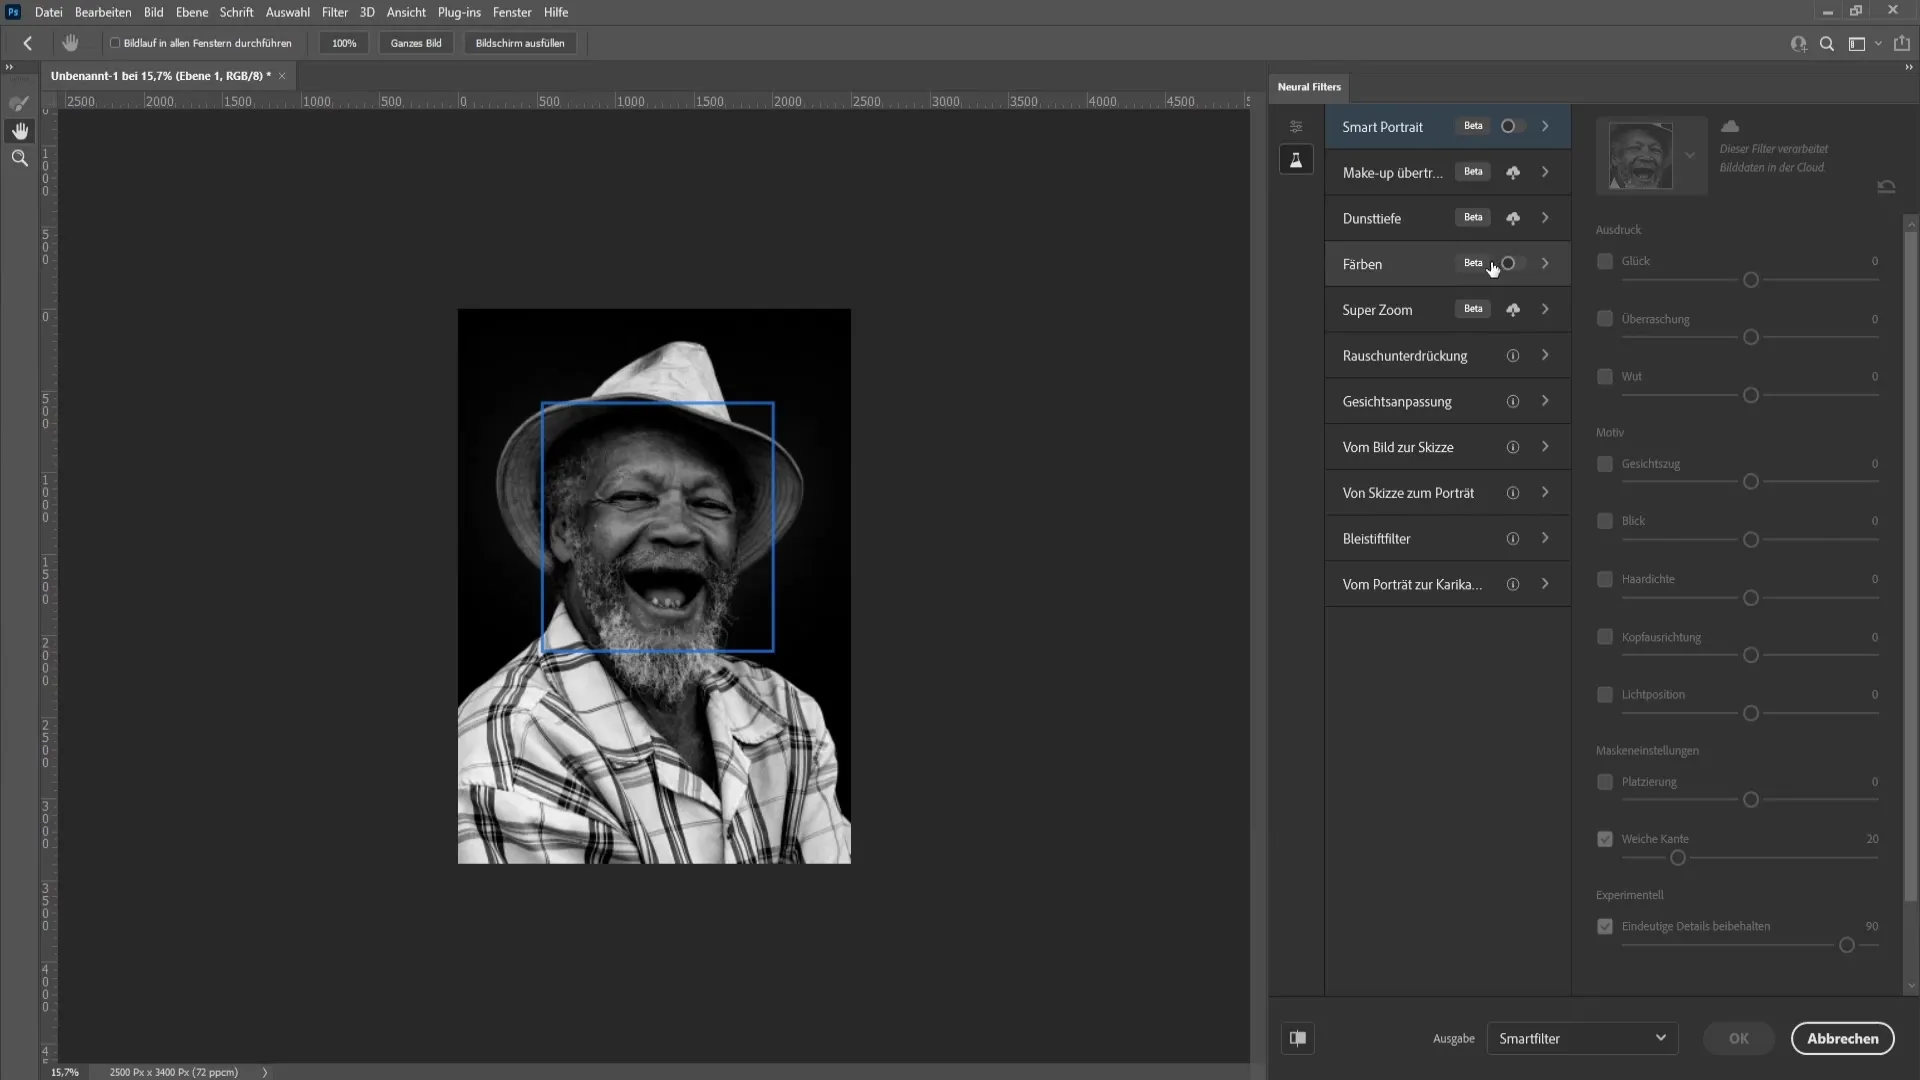Click the Photoshop logo icon
This screenshot has height=1080, width=1920.
click(x=13, y=12)
